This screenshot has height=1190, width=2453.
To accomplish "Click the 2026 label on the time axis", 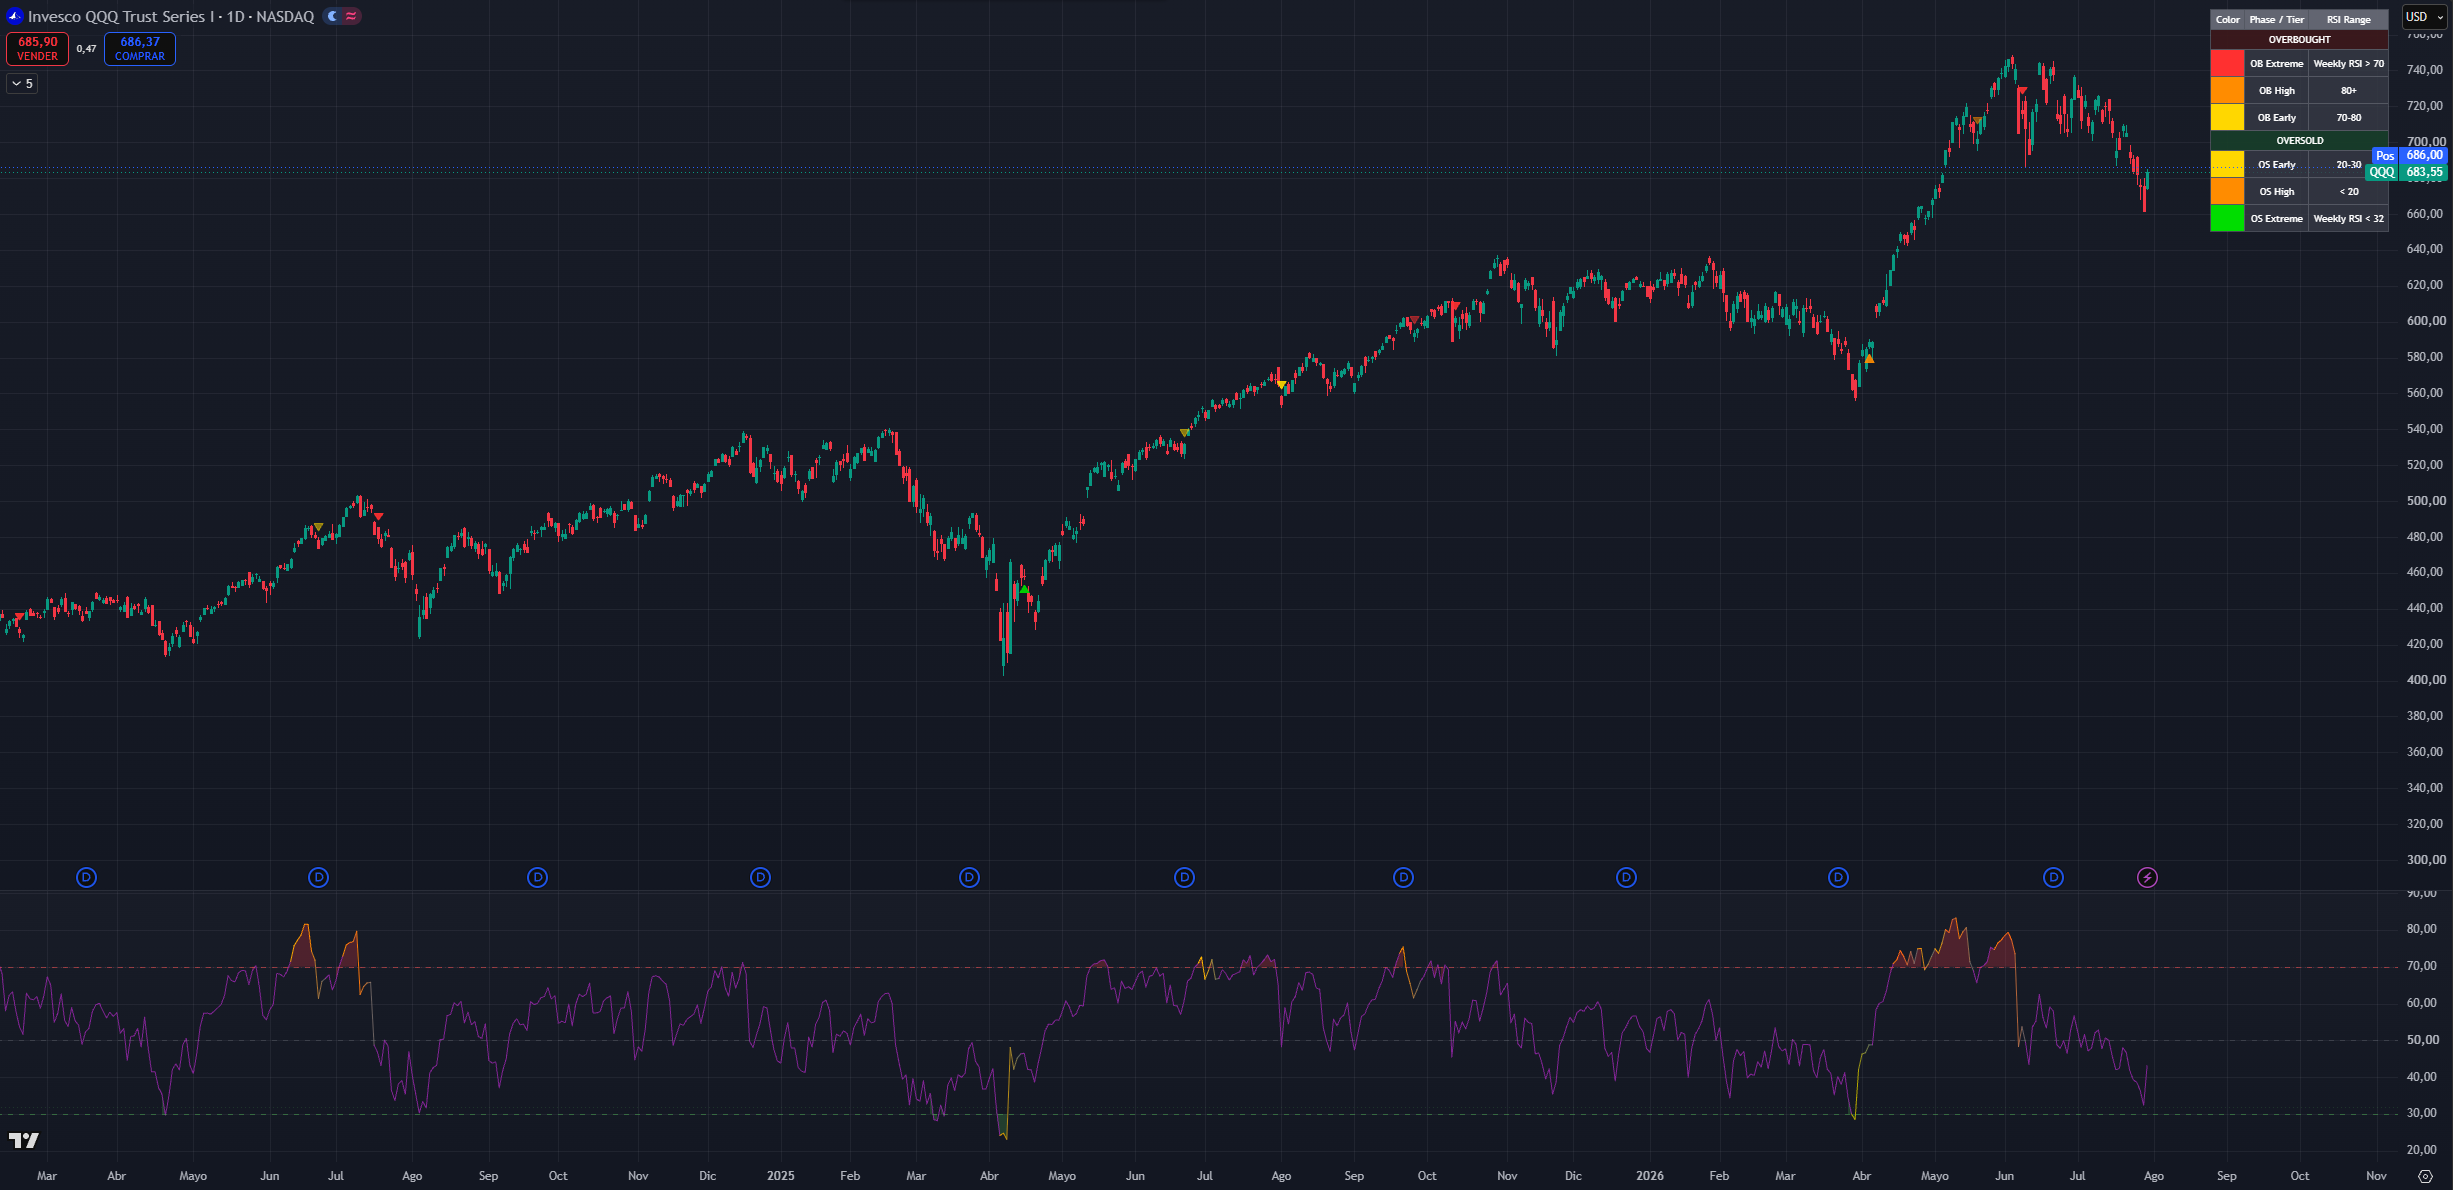I will [1650, 1176].
